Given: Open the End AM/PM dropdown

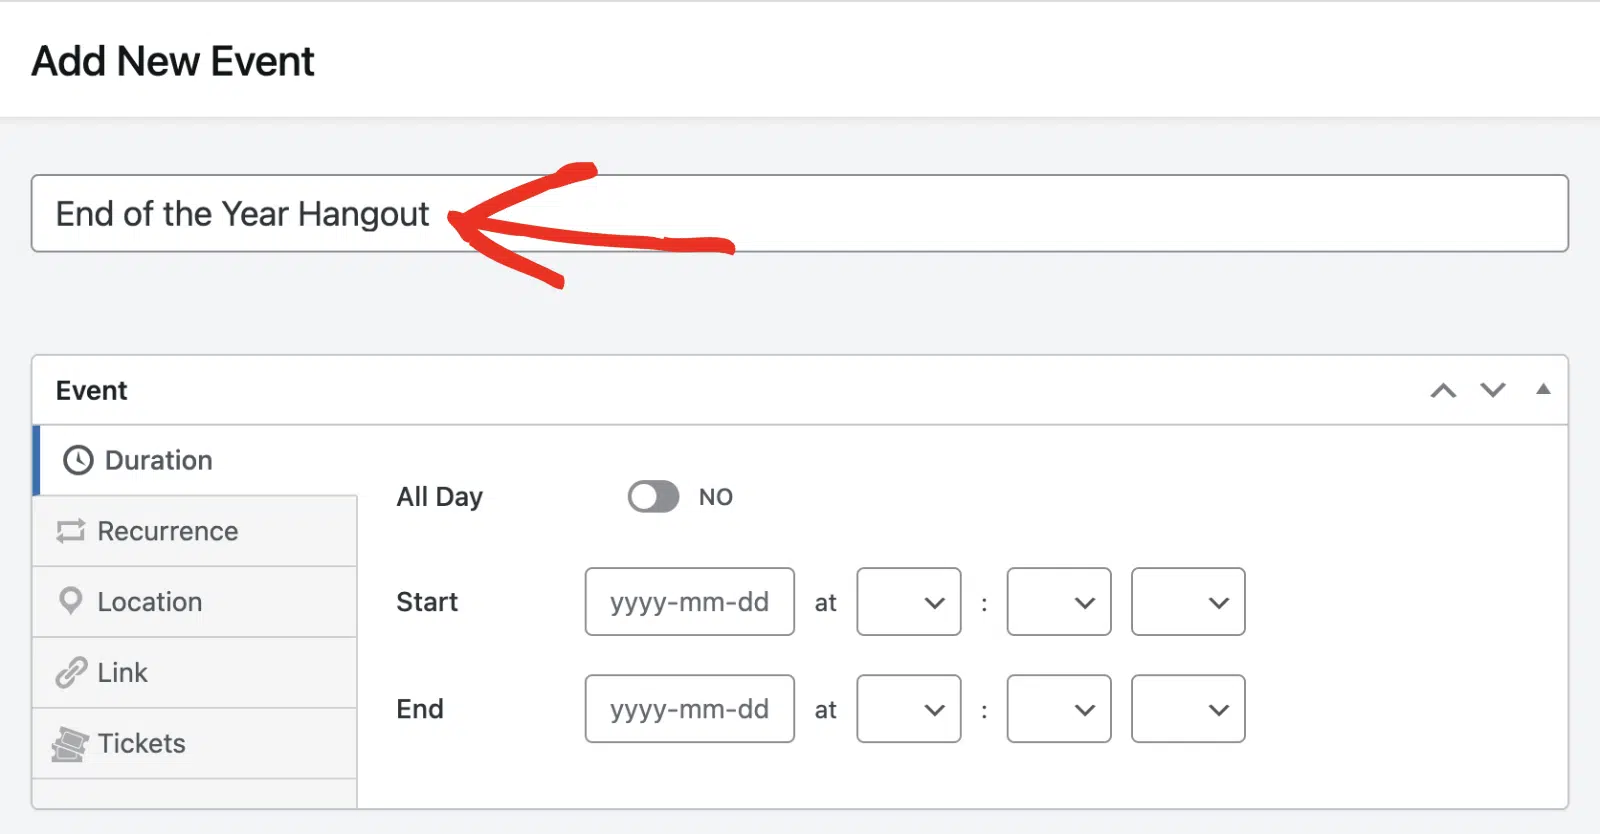Looking at the screenshot, I should 1188,709.
